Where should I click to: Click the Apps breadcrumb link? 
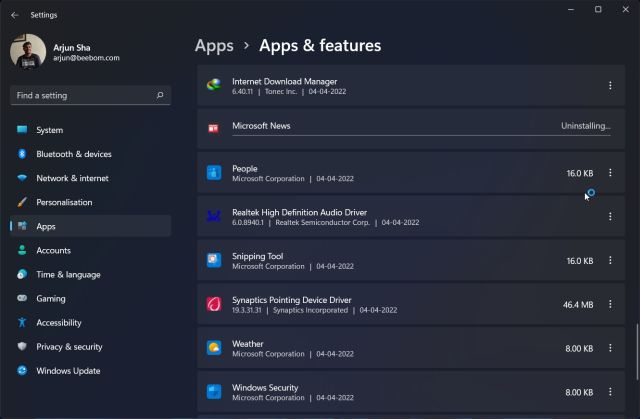(214, 46)
